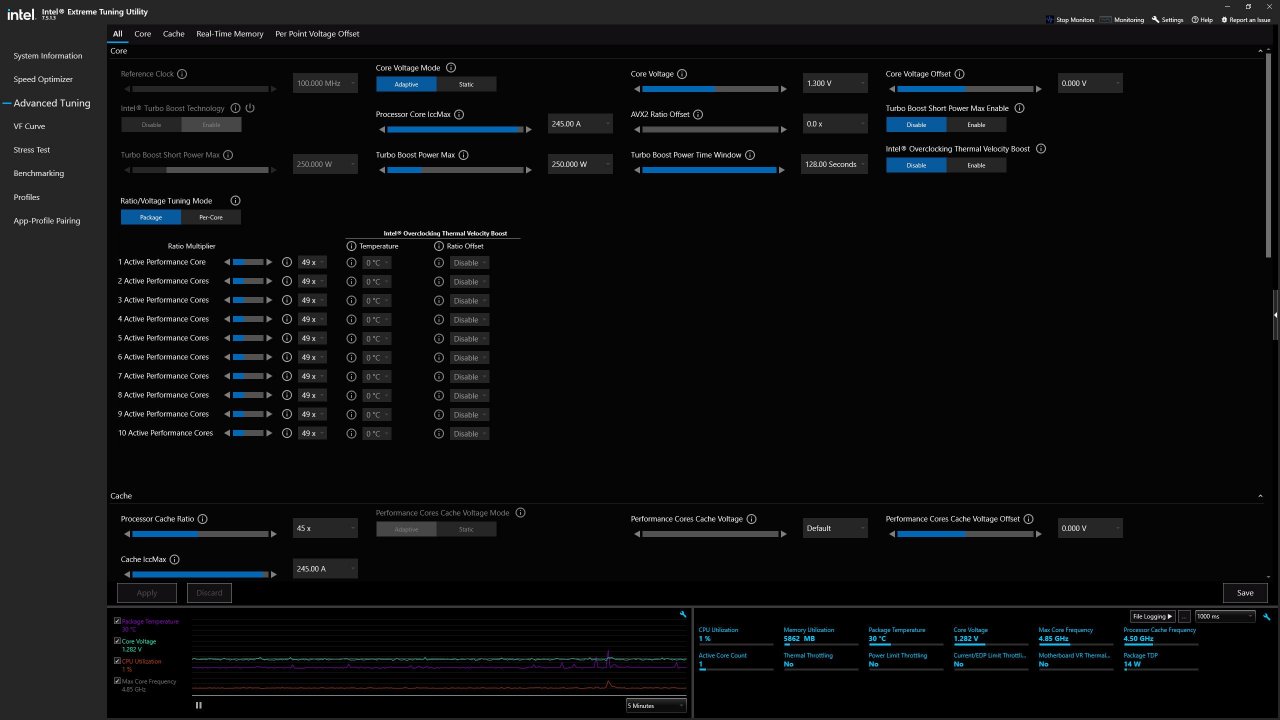Click the Apply button
This screenshot has height=720, width=1280.
coord(146,592)
